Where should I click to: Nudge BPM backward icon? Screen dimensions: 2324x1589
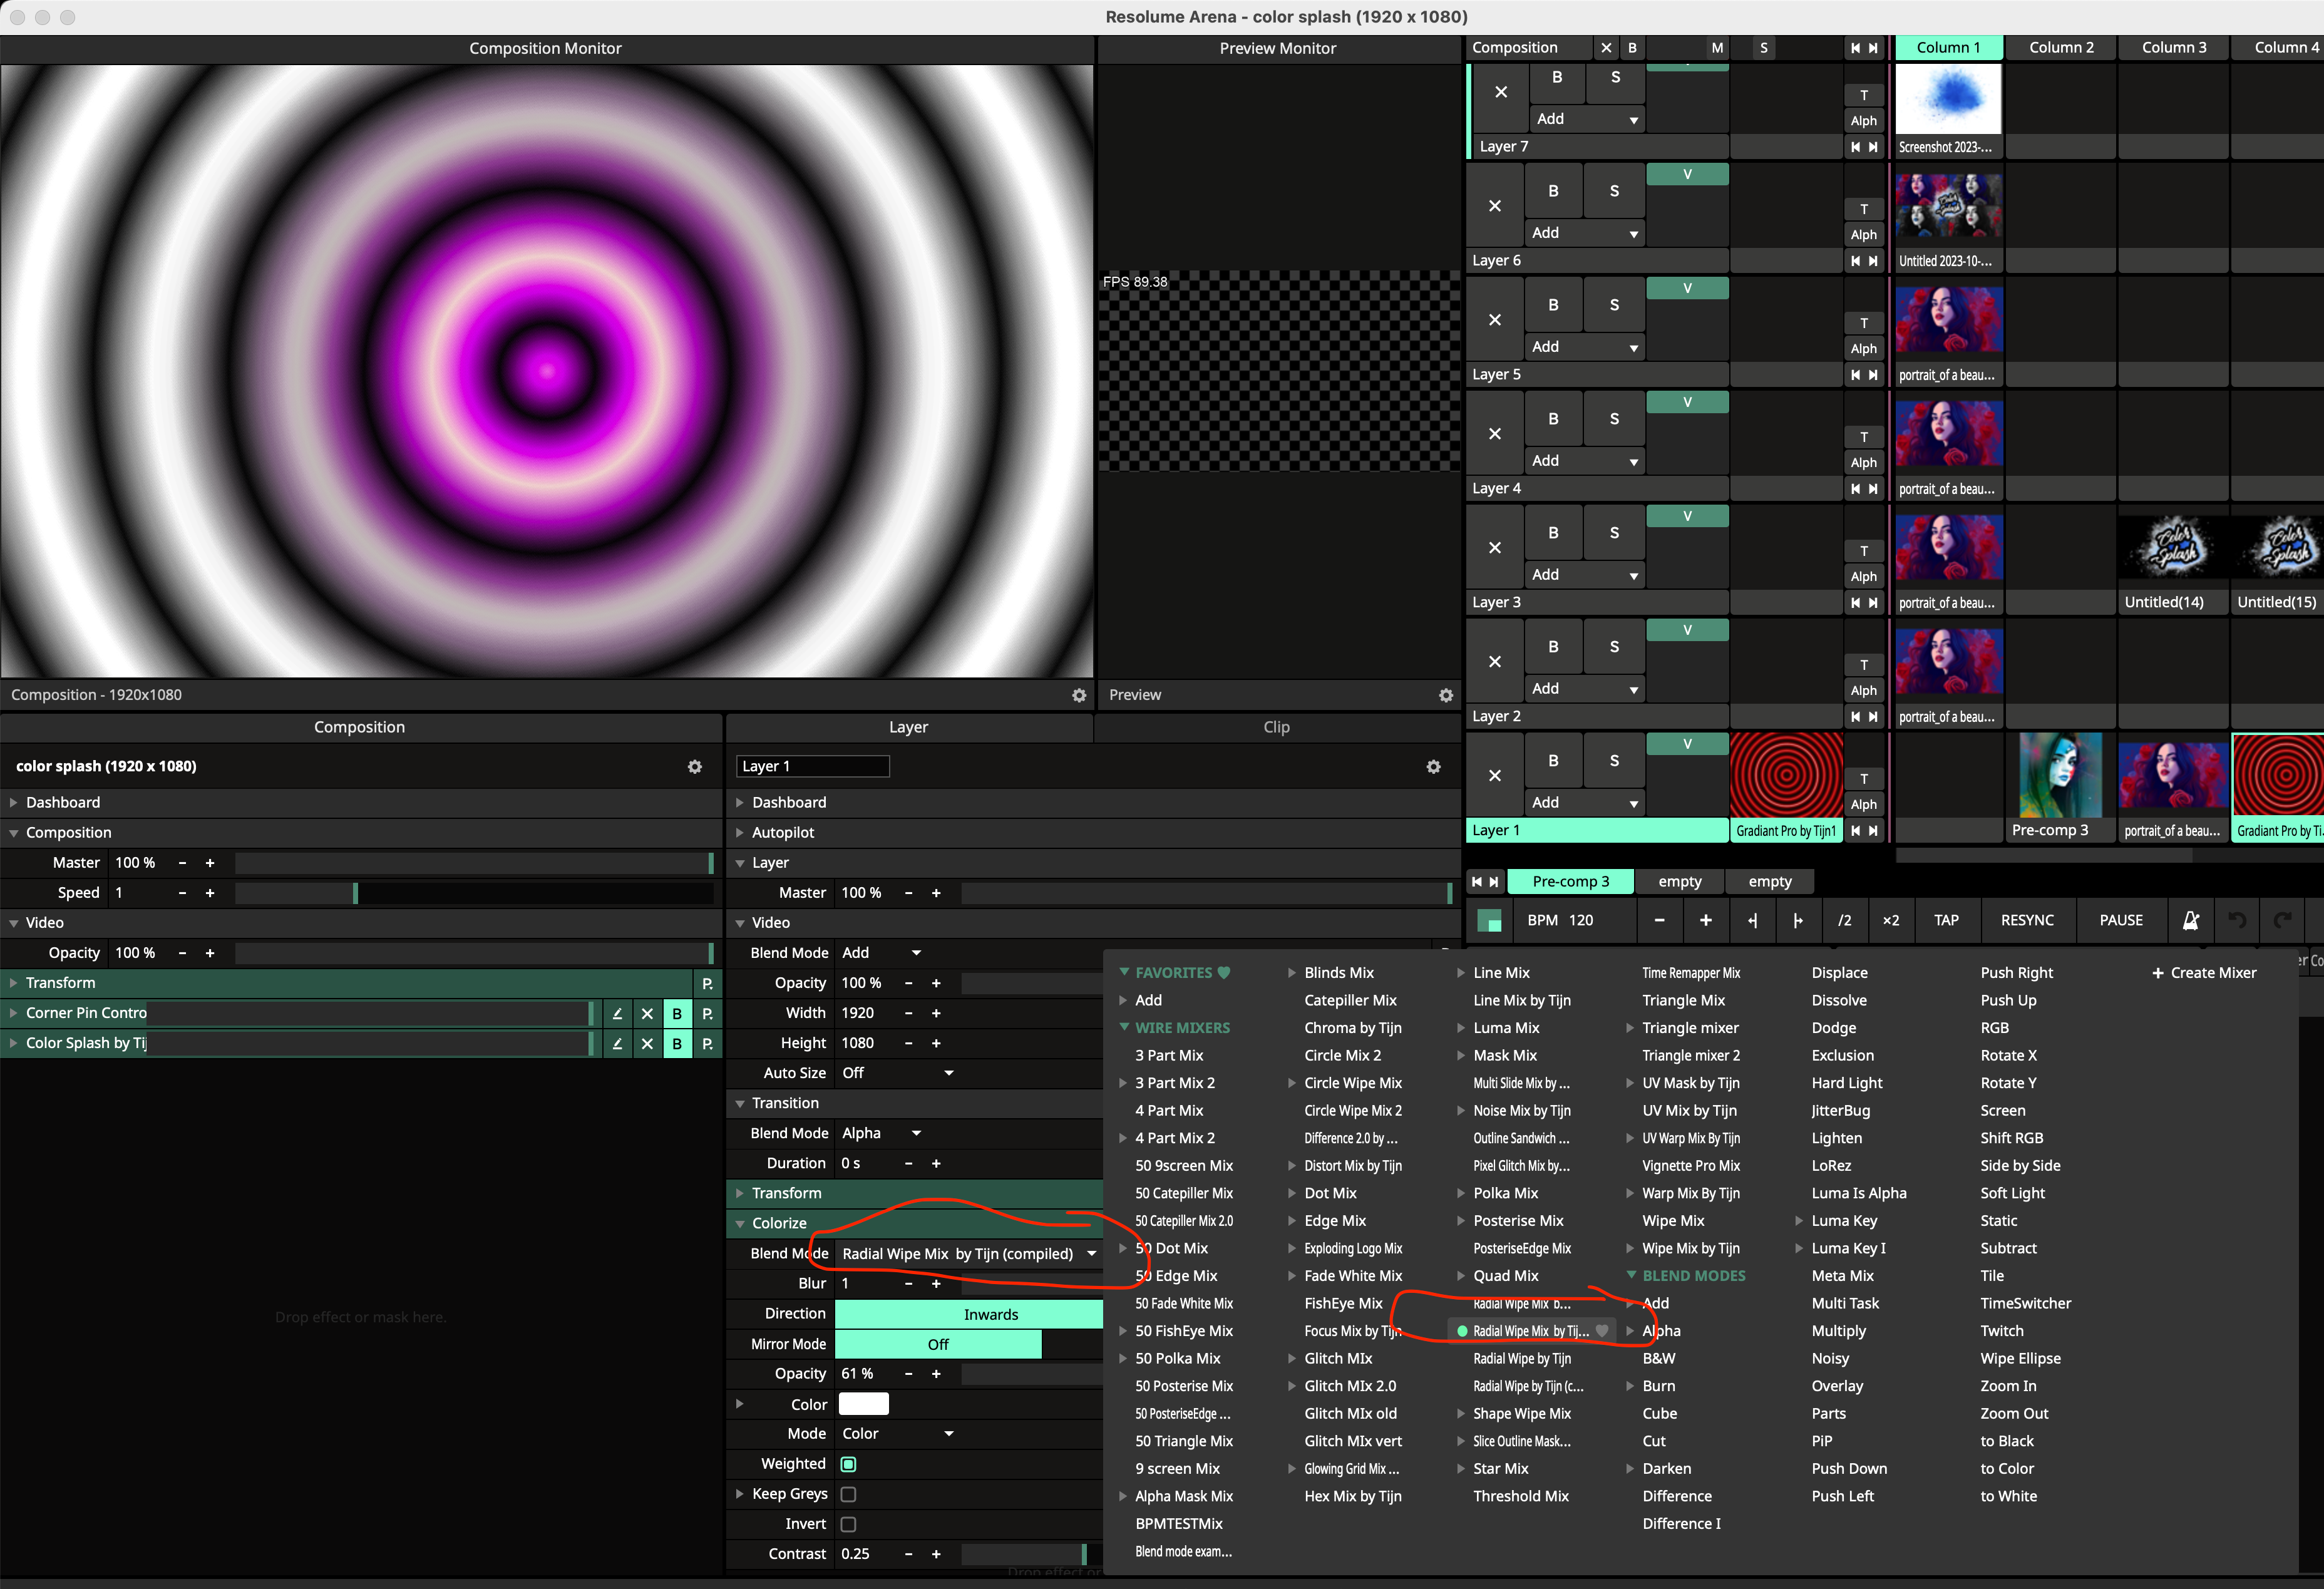pos(1752,920)
